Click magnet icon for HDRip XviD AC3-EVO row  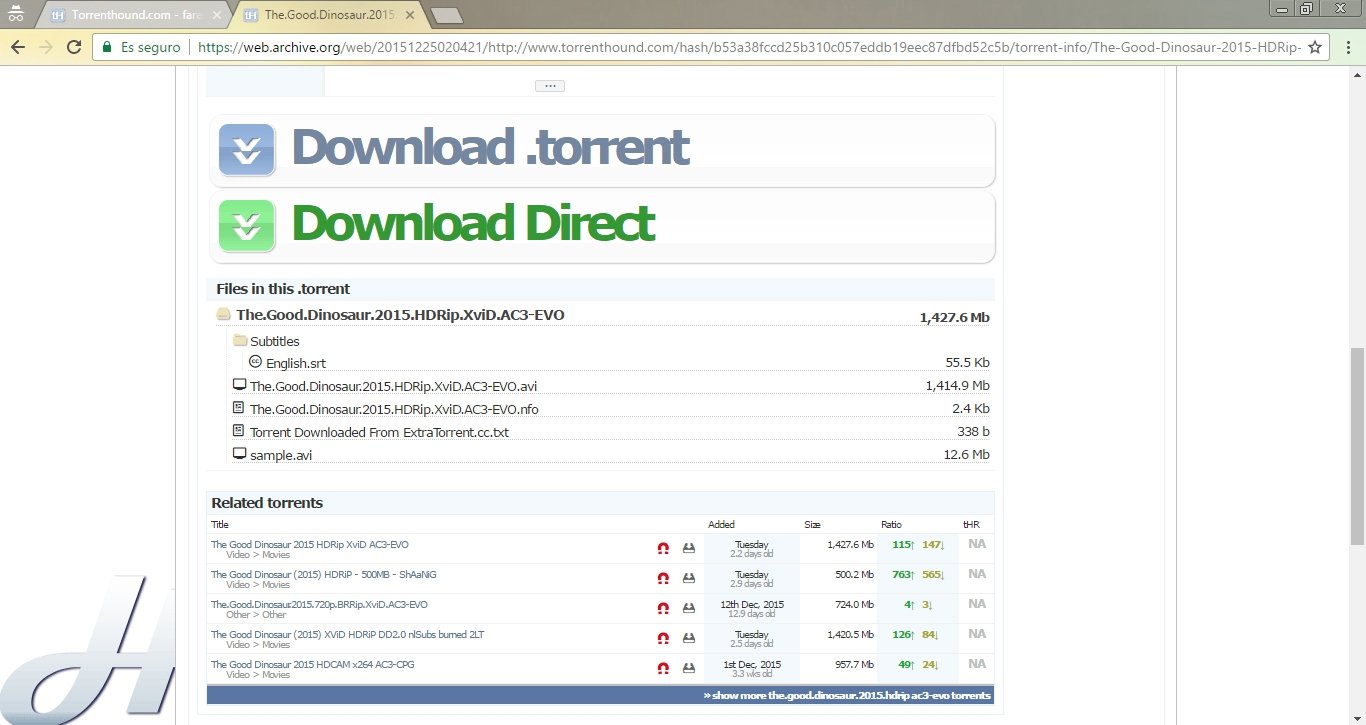663,548
